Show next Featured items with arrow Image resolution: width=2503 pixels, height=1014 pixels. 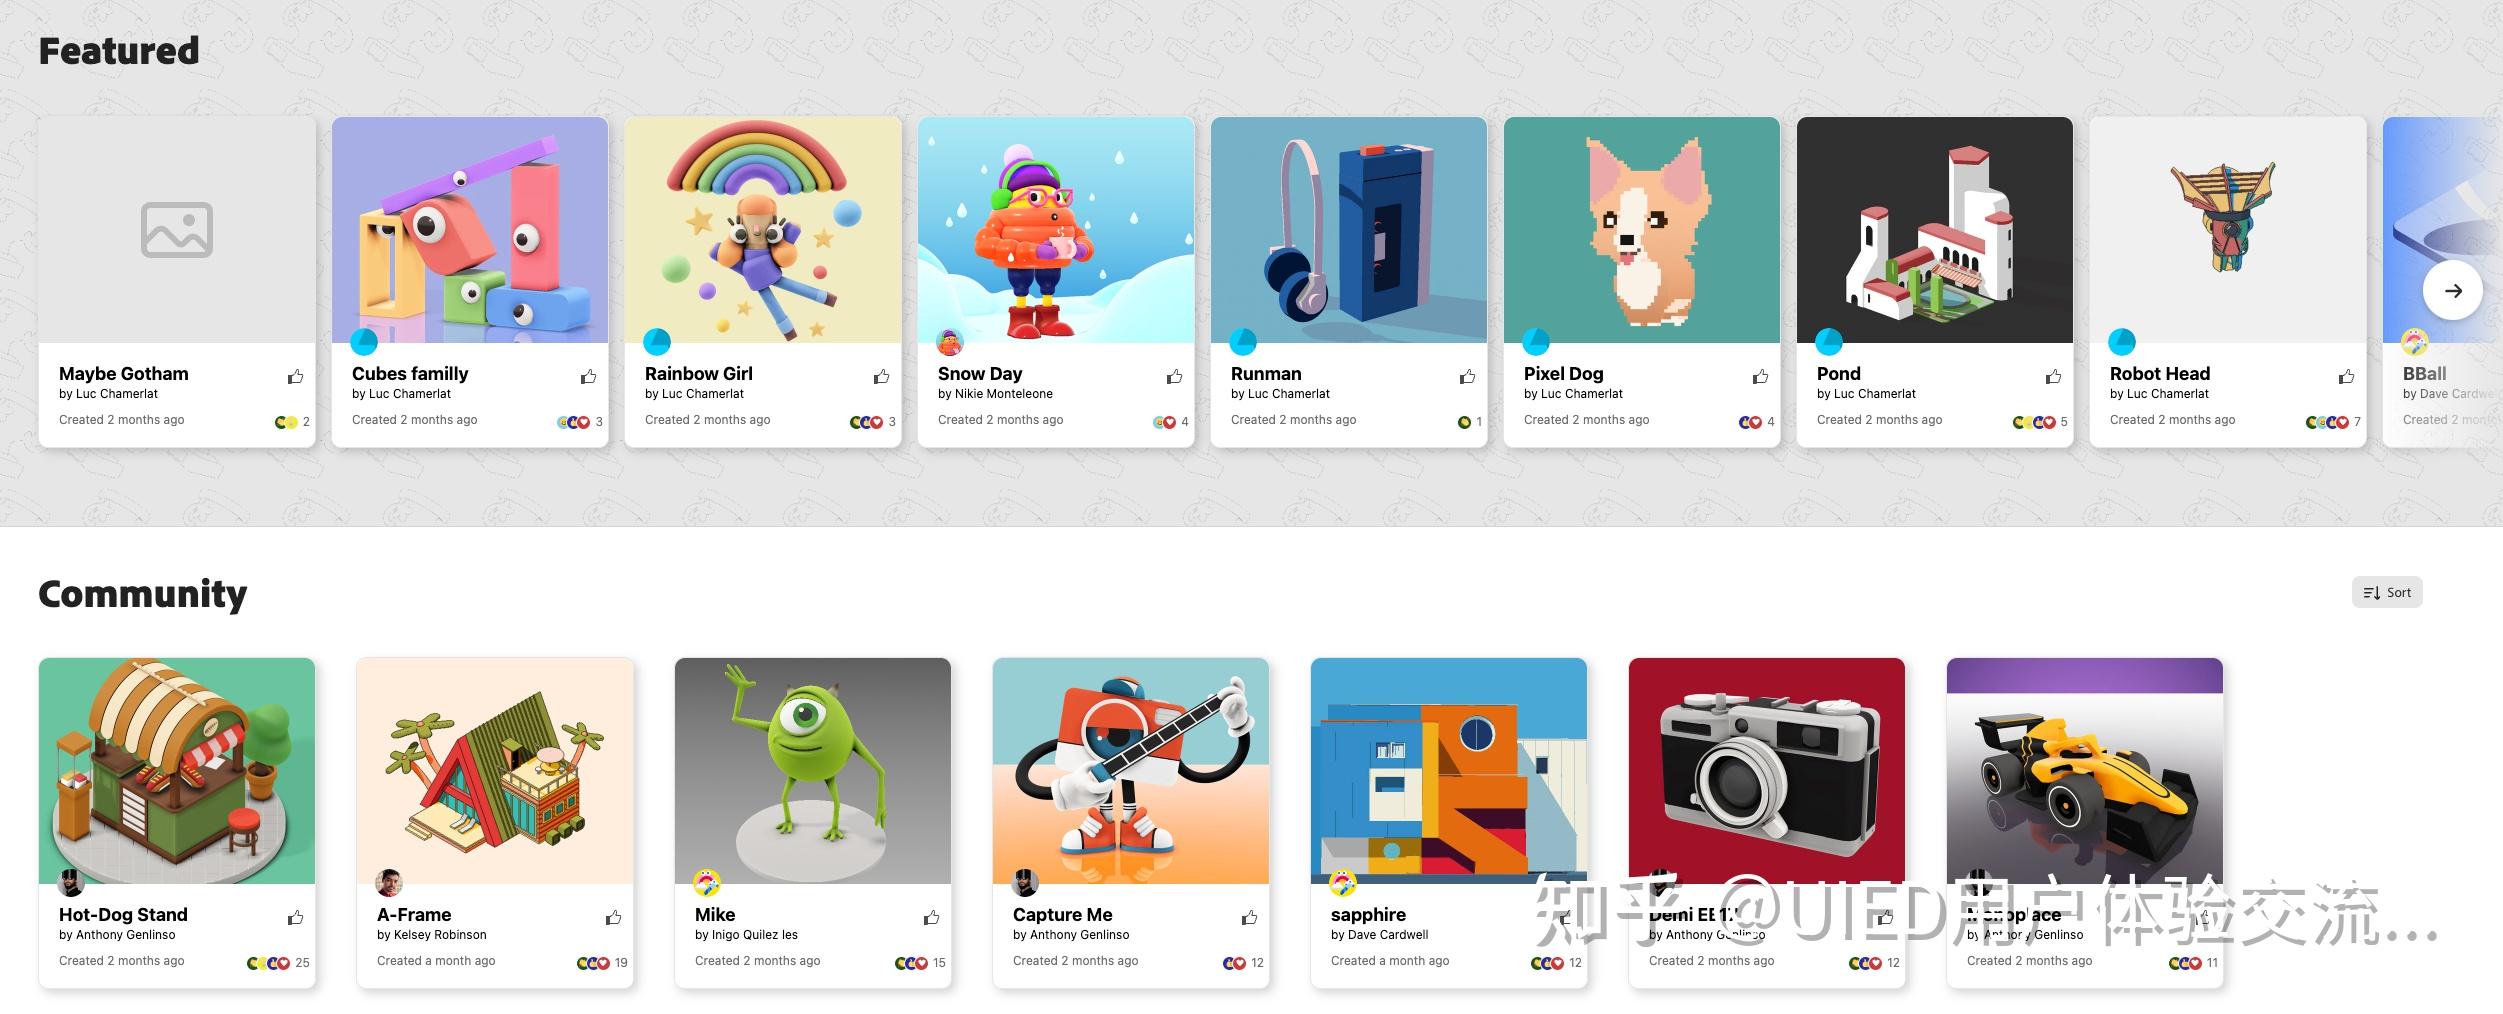click(2452, 290)
